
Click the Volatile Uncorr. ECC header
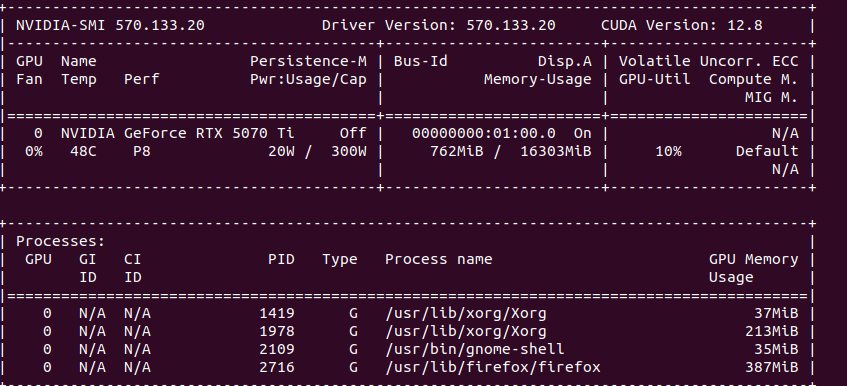point(708,62)
